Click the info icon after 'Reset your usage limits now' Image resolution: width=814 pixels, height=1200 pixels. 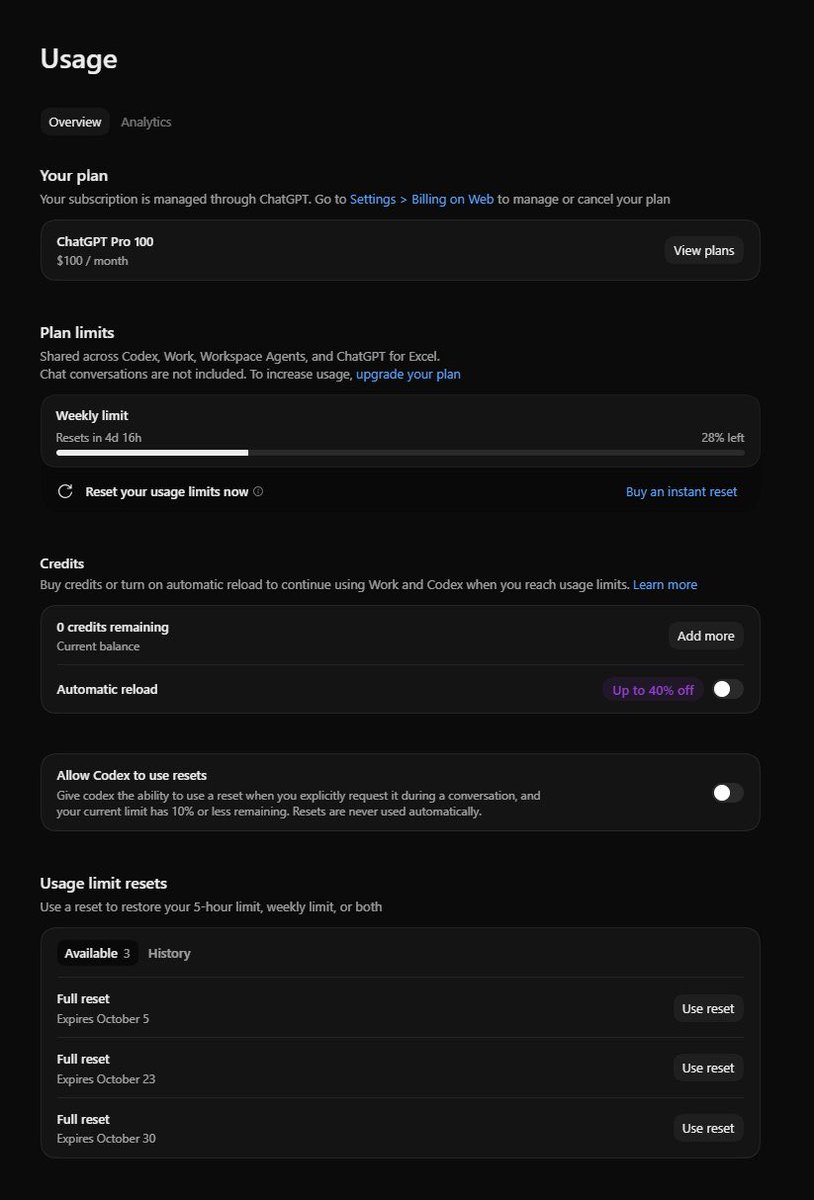pyautogui.click(x=258, y=492)
